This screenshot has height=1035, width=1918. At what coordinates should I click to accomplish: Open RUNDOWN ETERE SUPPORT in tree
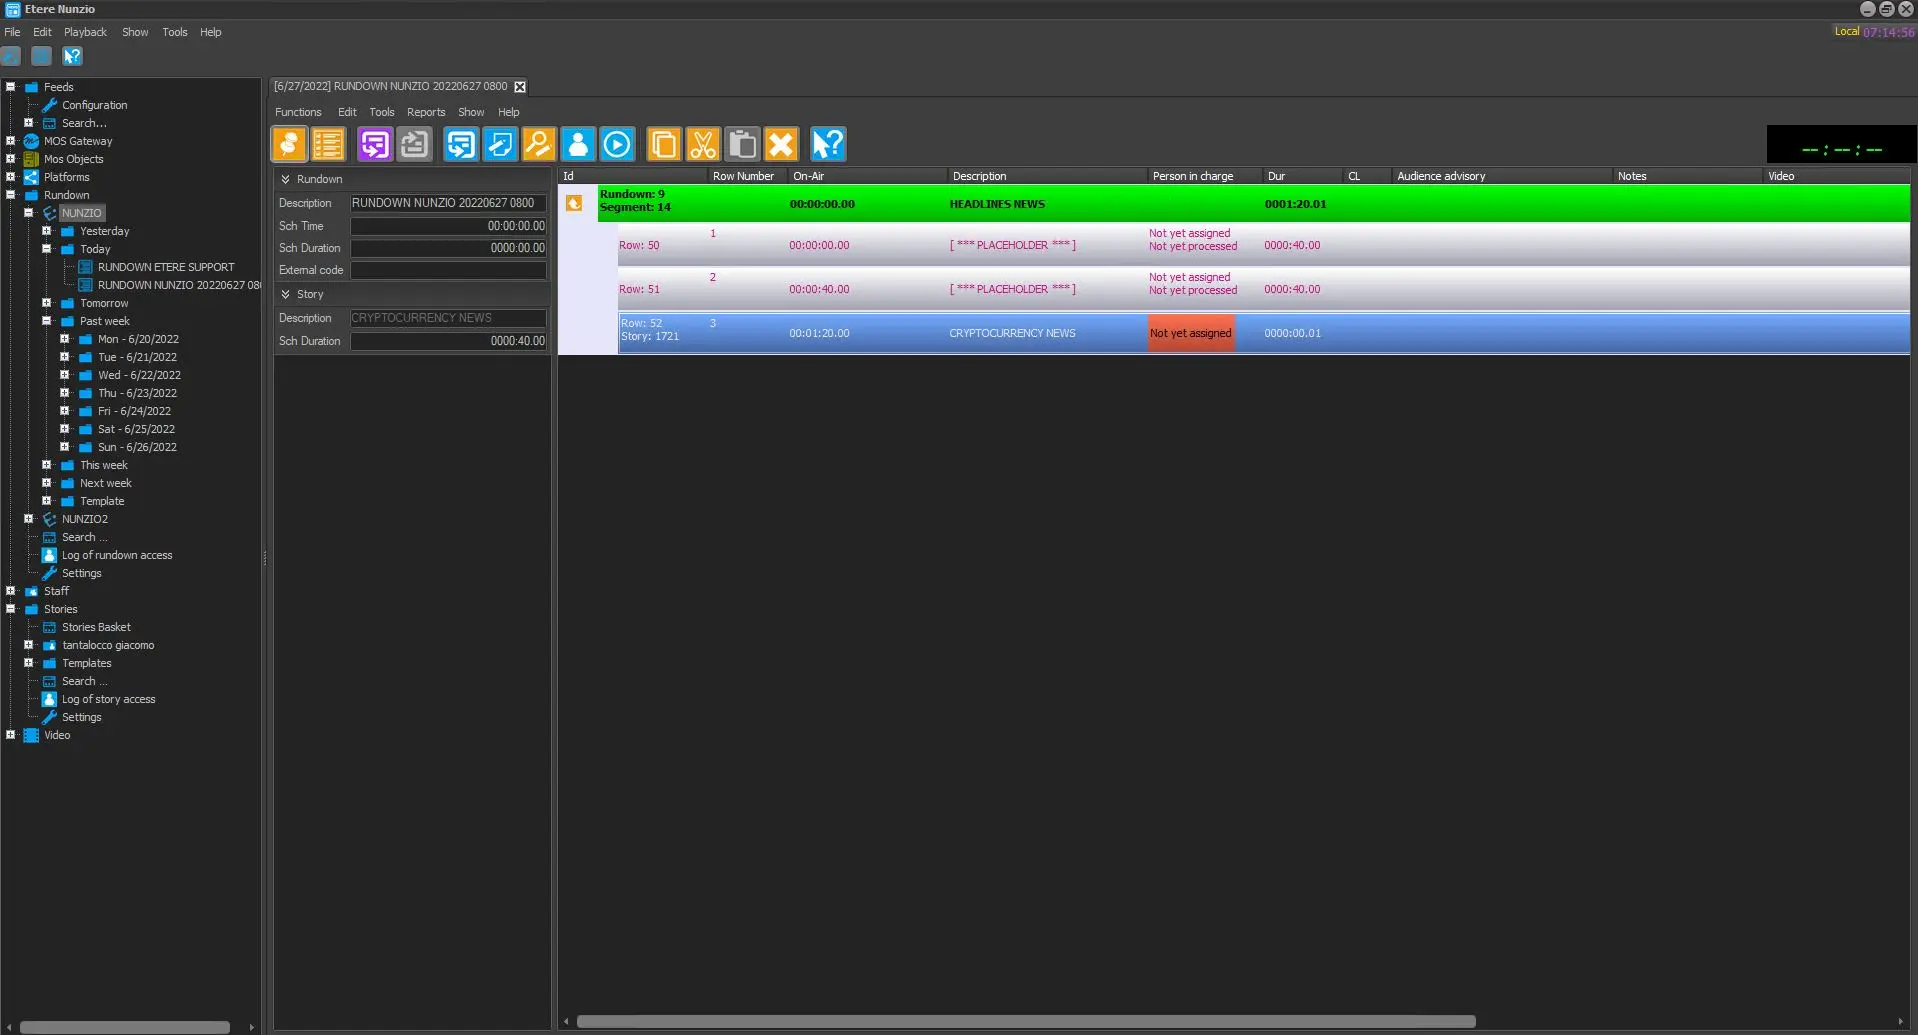tap(166, 267)
